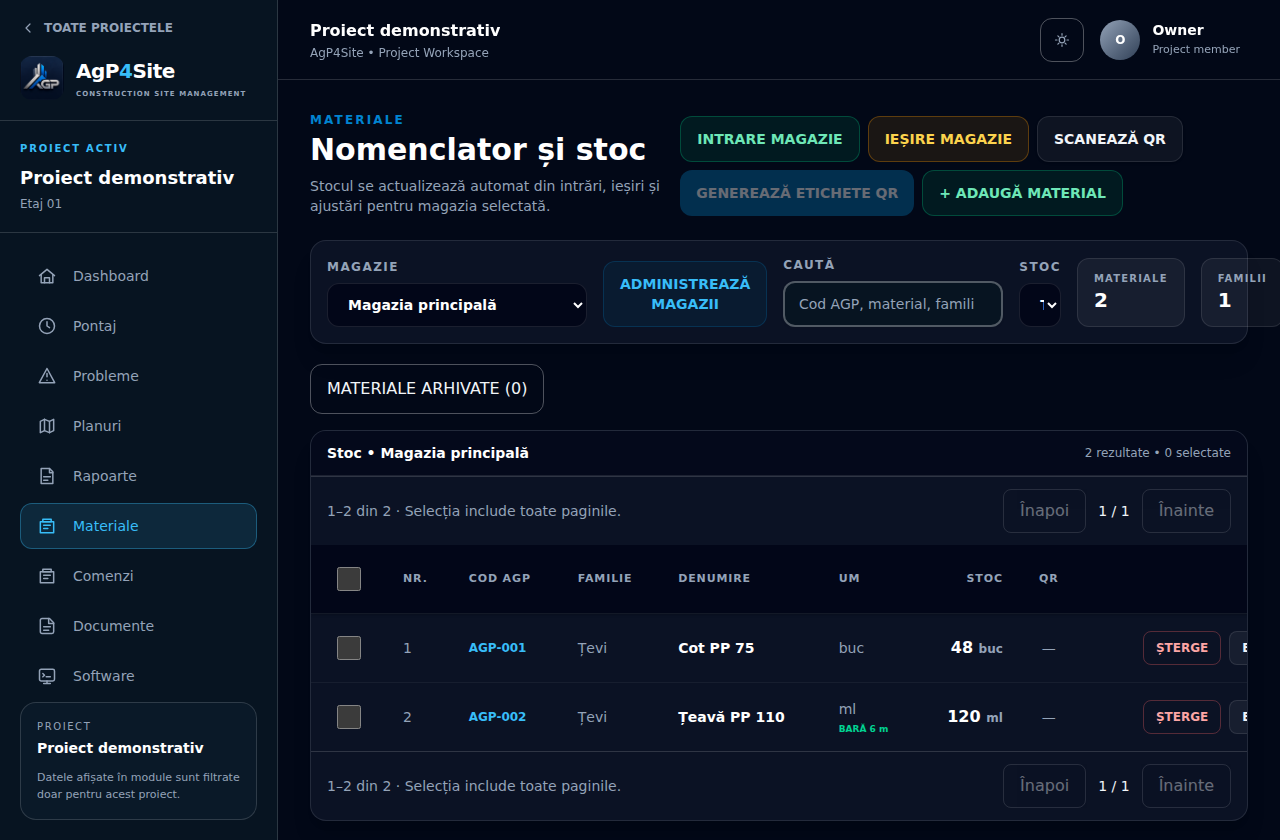Open Software section
The width and height of the screenshot is (1280, 840).
[138, 676]
